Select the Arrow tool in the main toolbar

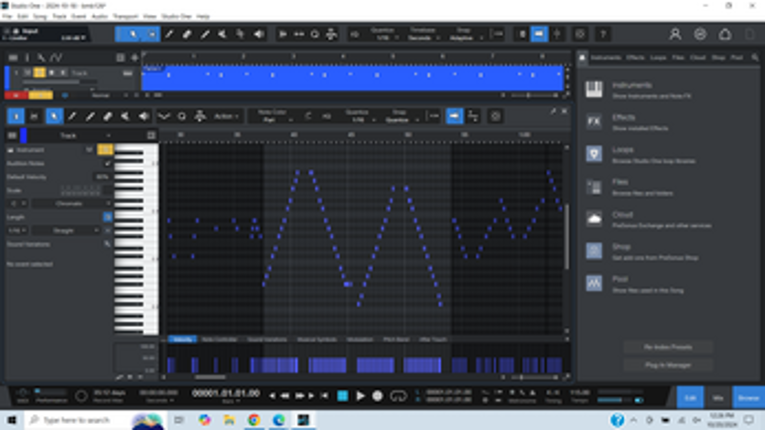(133, 34)
